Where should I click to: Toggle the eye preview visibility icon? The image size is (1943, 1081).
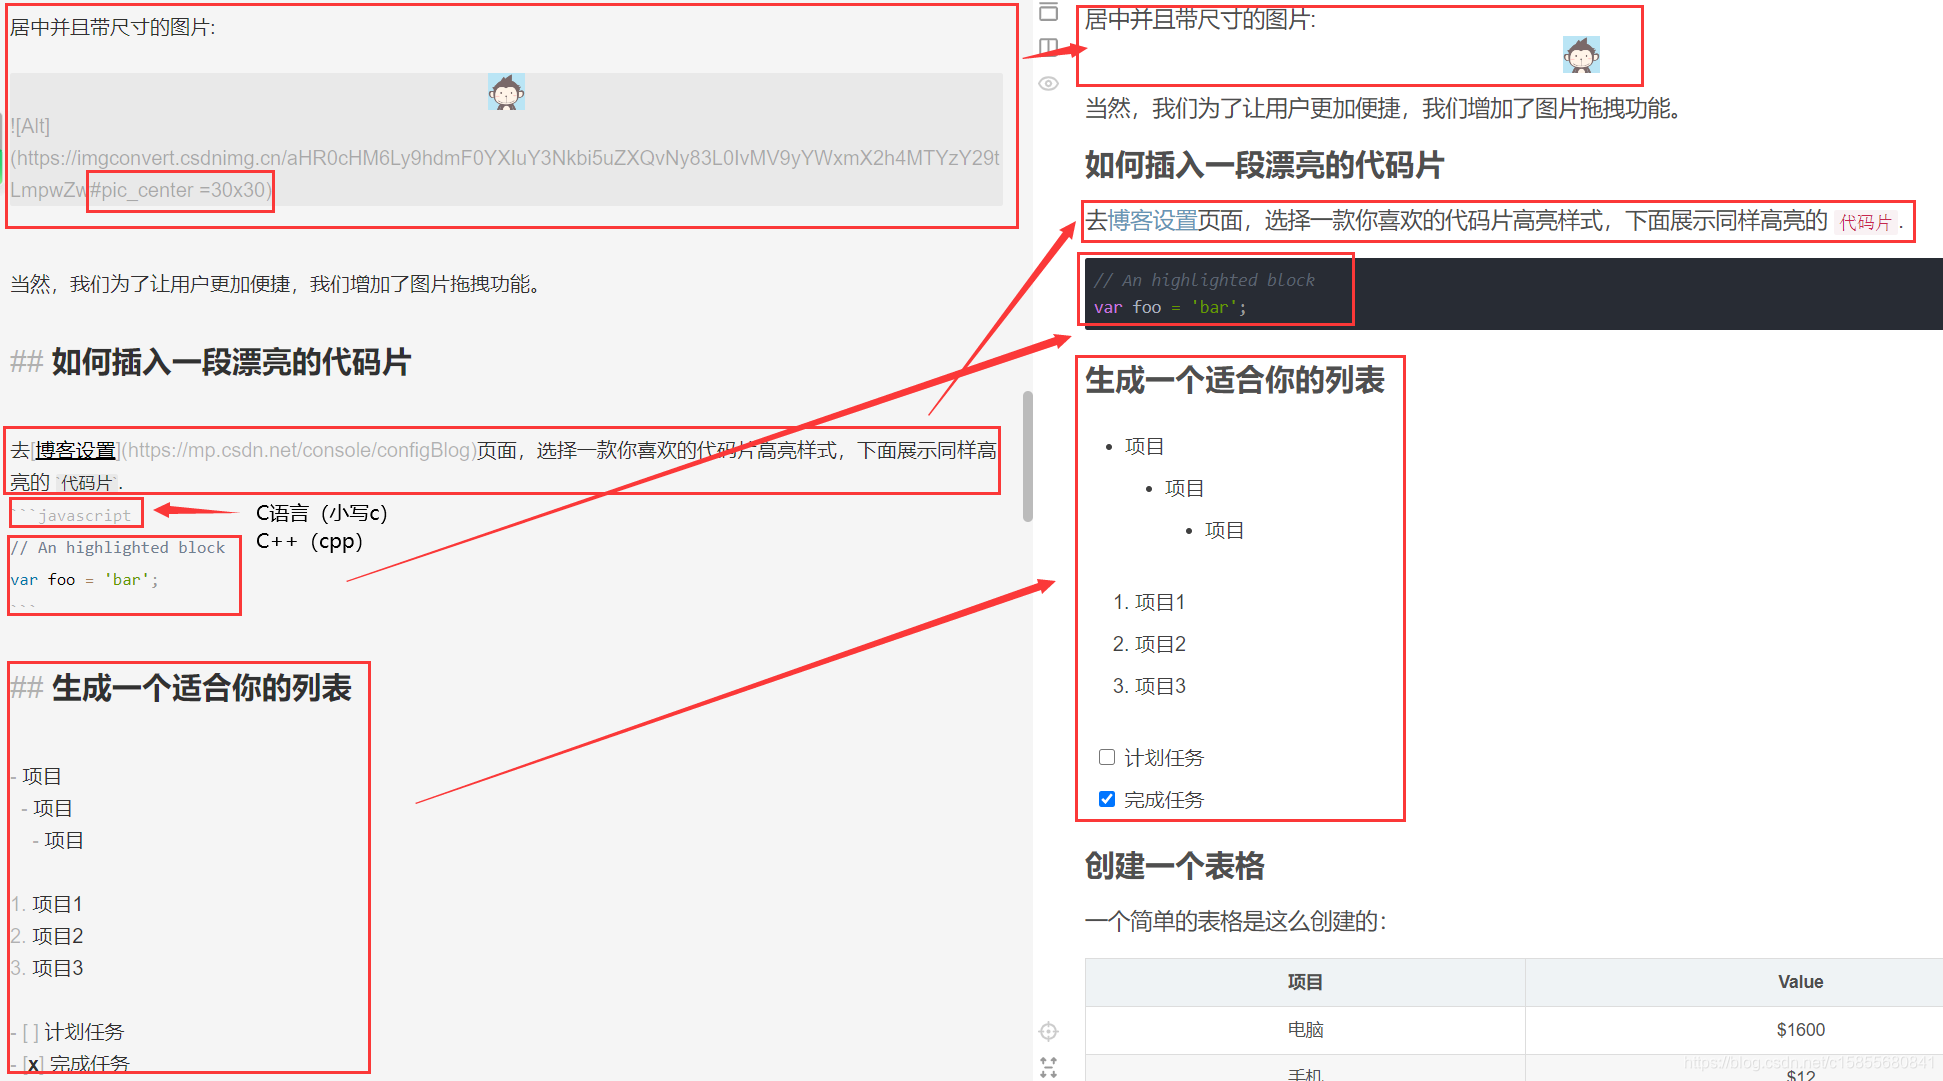pyautogui.click(x=1048, y=83)
